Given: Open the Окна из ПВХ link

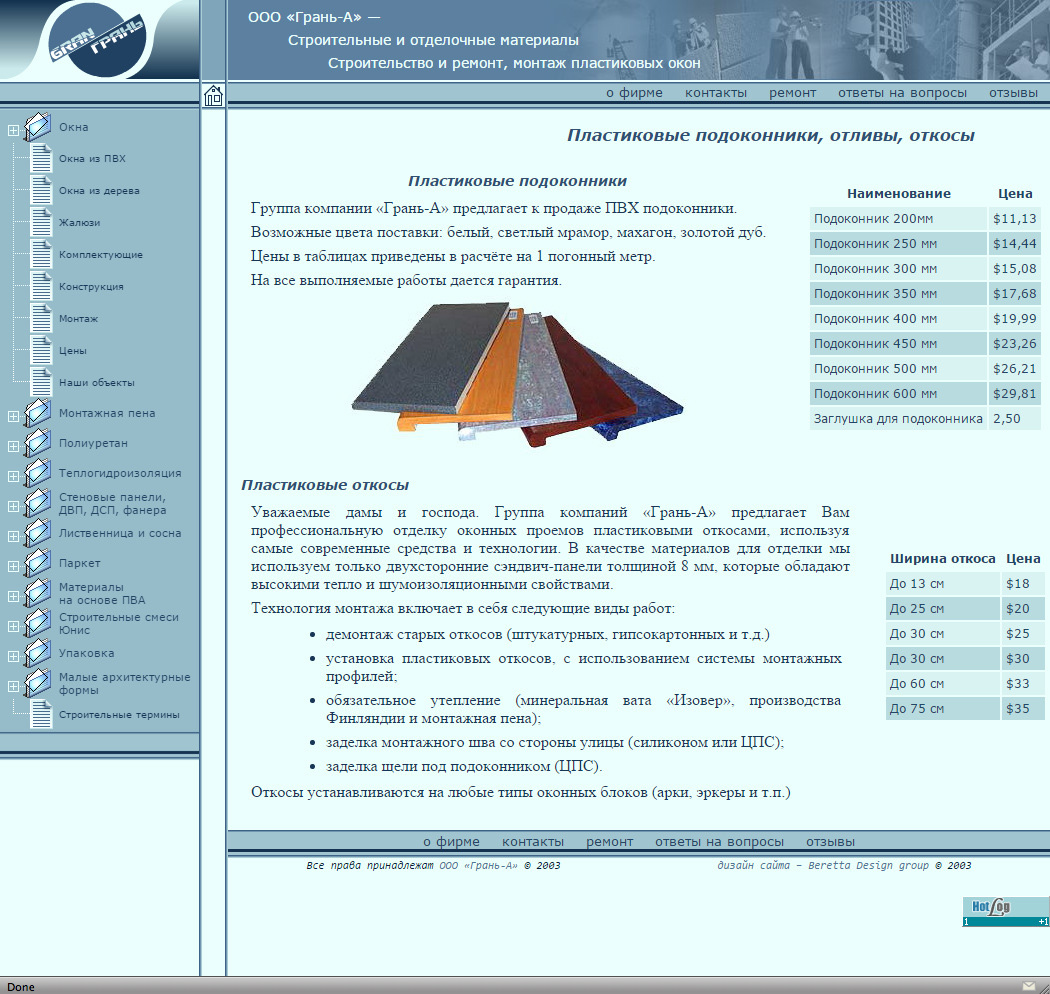Looking at the screenshot, I should click(x=92, y=159).
